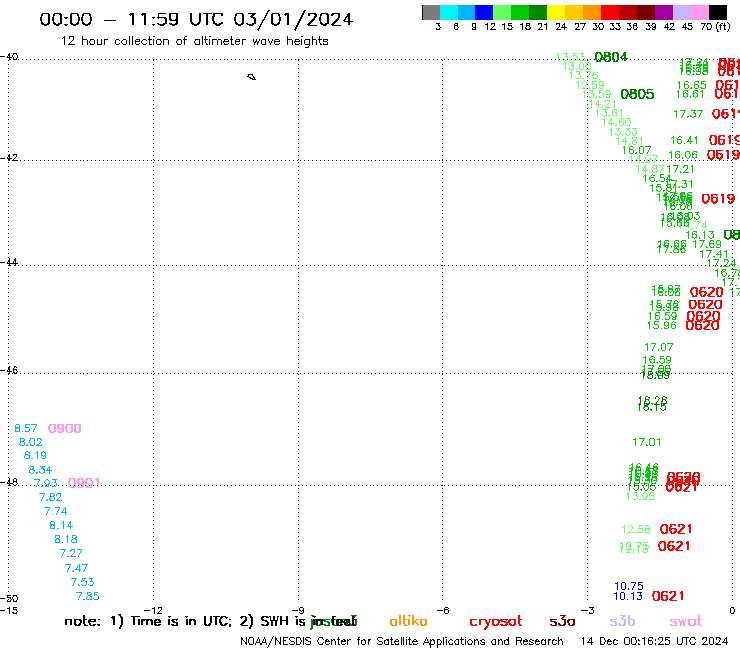This screenshot has width=740, height=650.
Task: Click subtitle '12 hour collection of altimeter wave heights'
Action: [194, 41]
